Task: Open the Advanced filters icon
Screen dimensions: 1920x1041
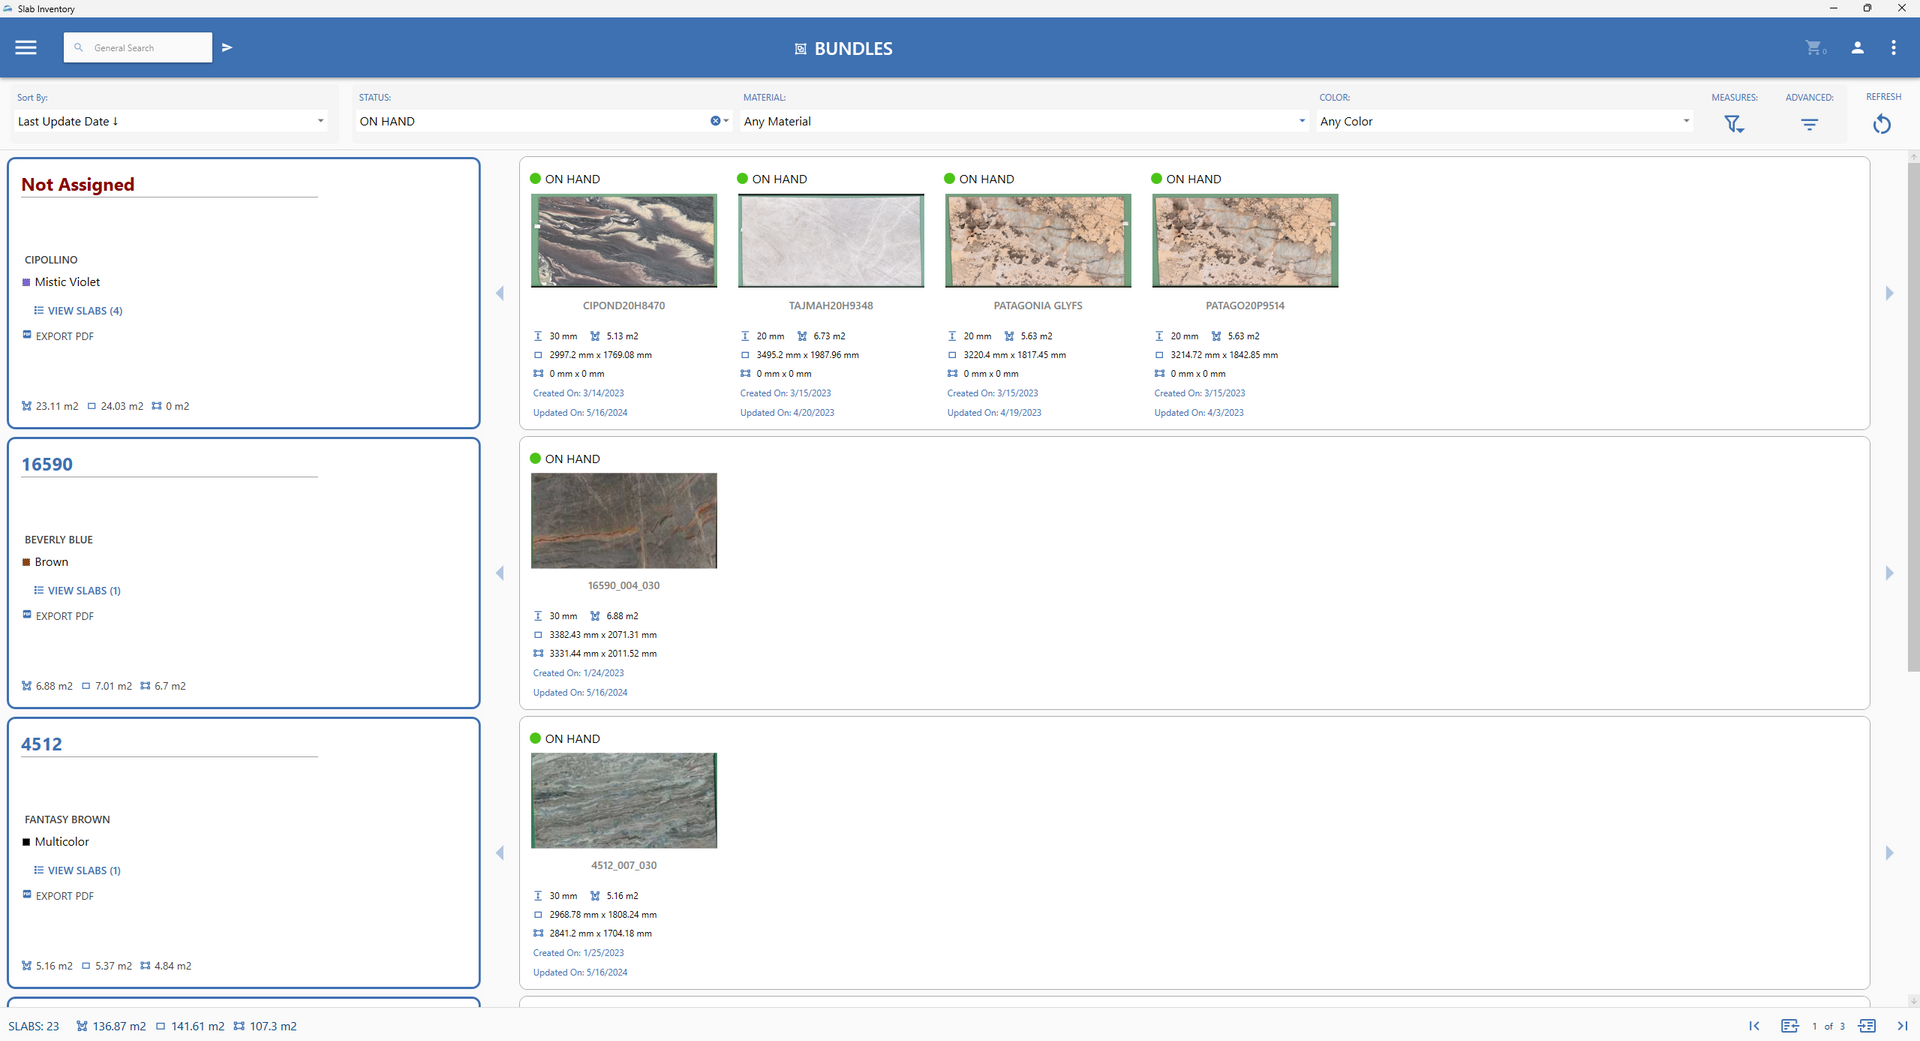Action: tap(1809, 124)
